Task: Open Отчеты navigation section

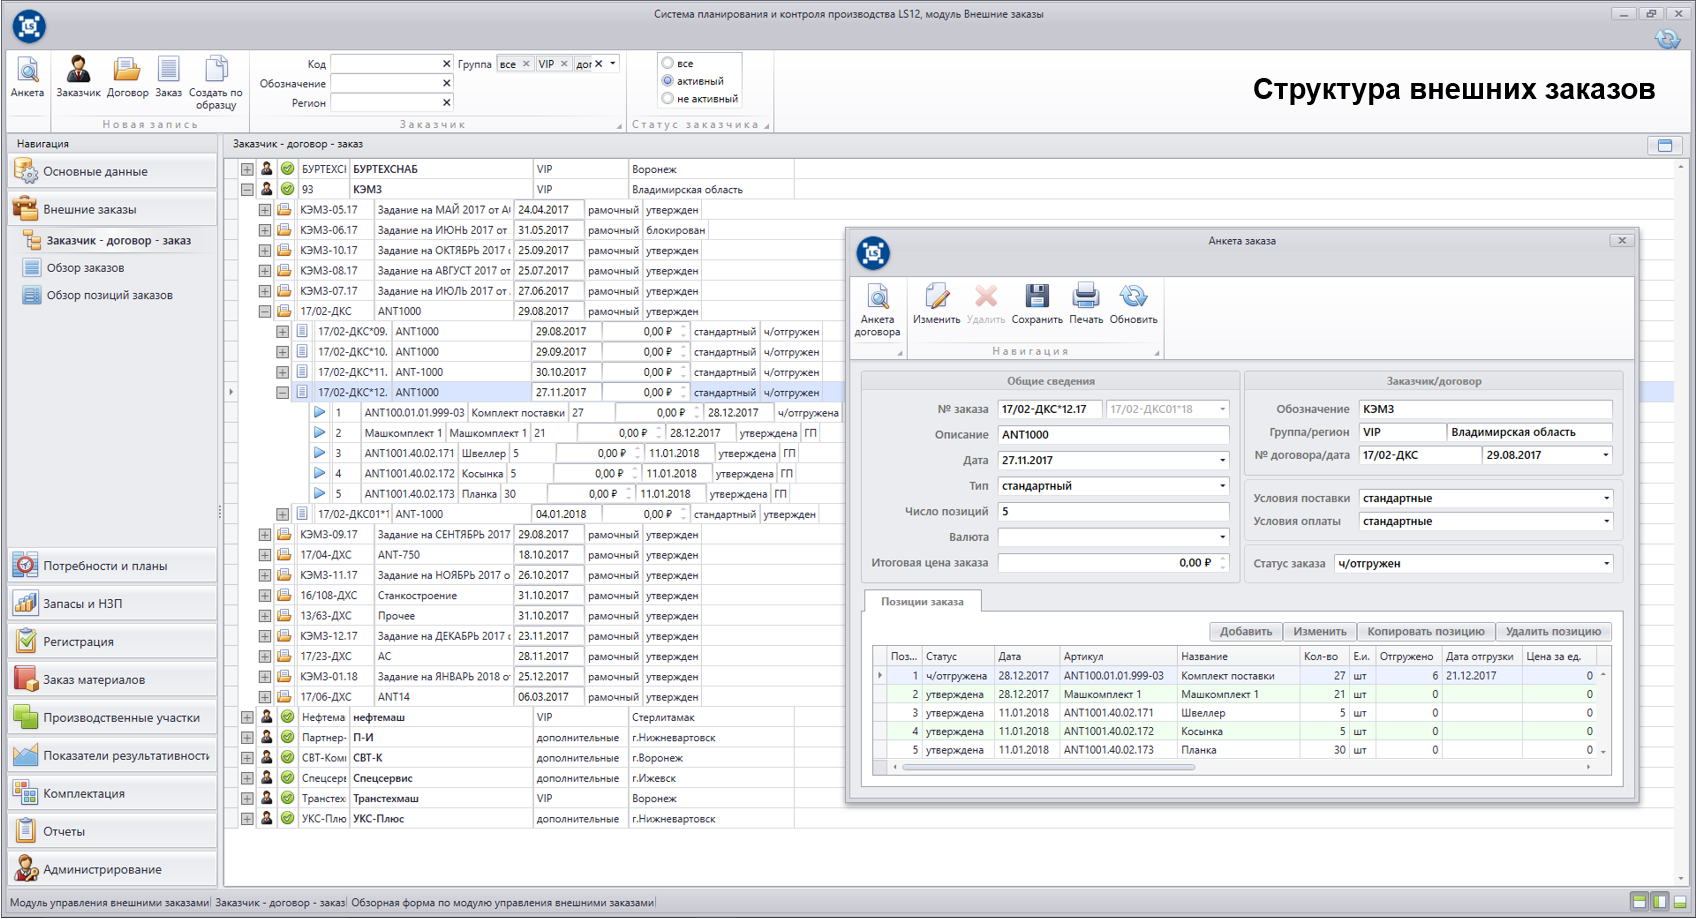Action: (112, 831)
